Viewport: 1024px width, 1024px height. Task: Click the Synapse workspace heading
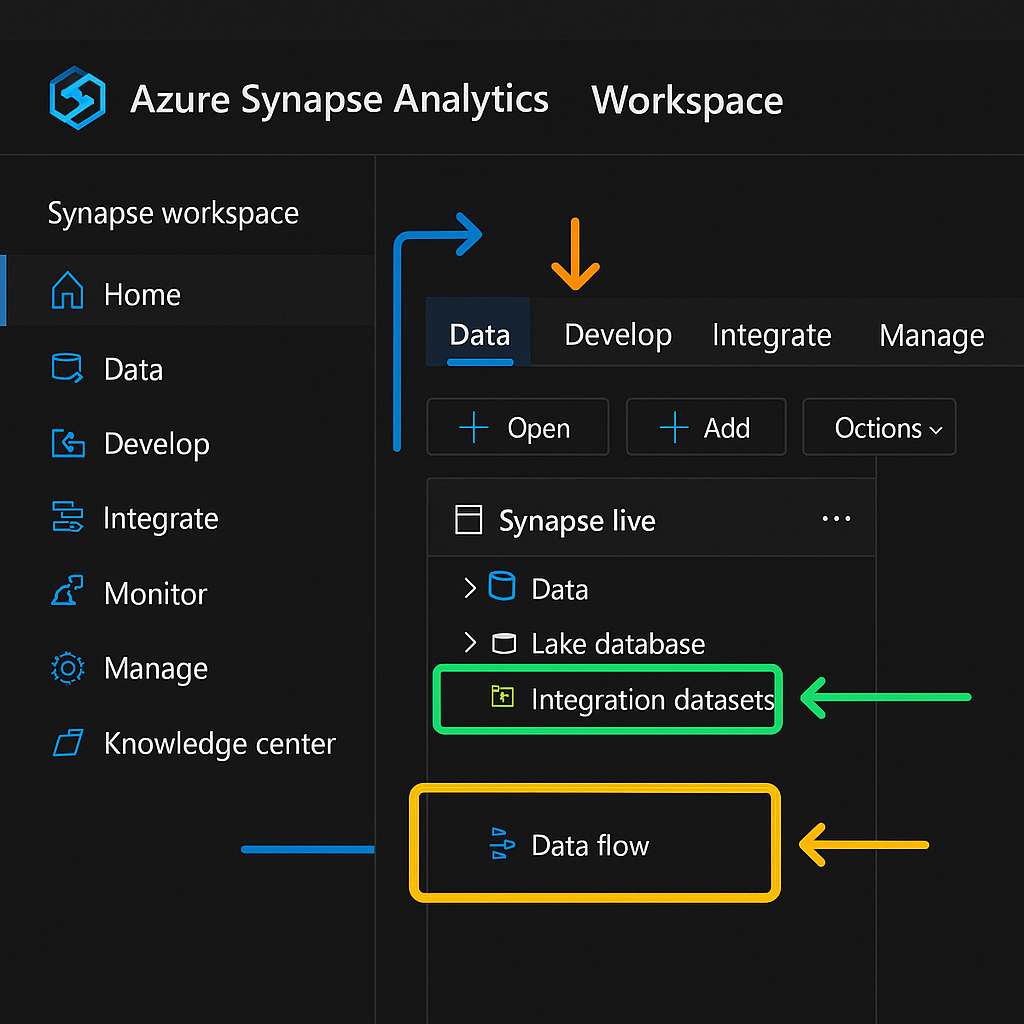pos(173,213)
